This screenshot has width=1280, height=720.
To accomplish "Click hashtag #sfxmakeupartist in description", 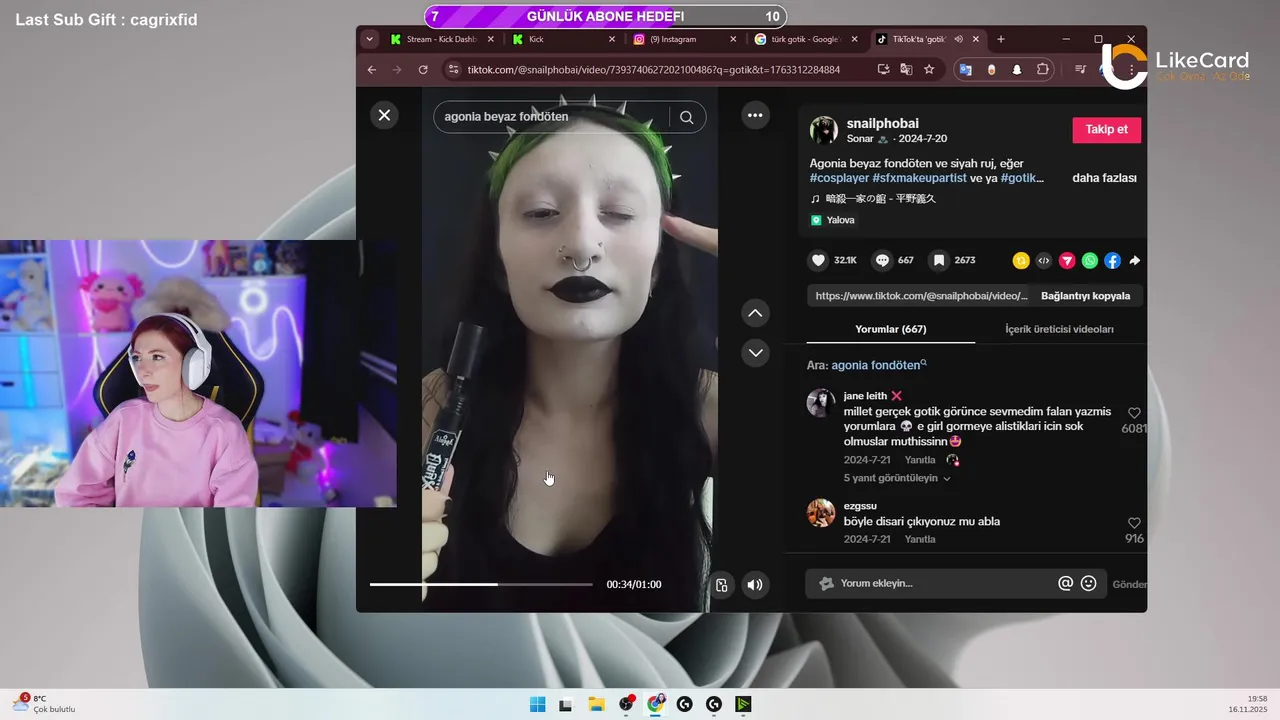I will point(920,178).
